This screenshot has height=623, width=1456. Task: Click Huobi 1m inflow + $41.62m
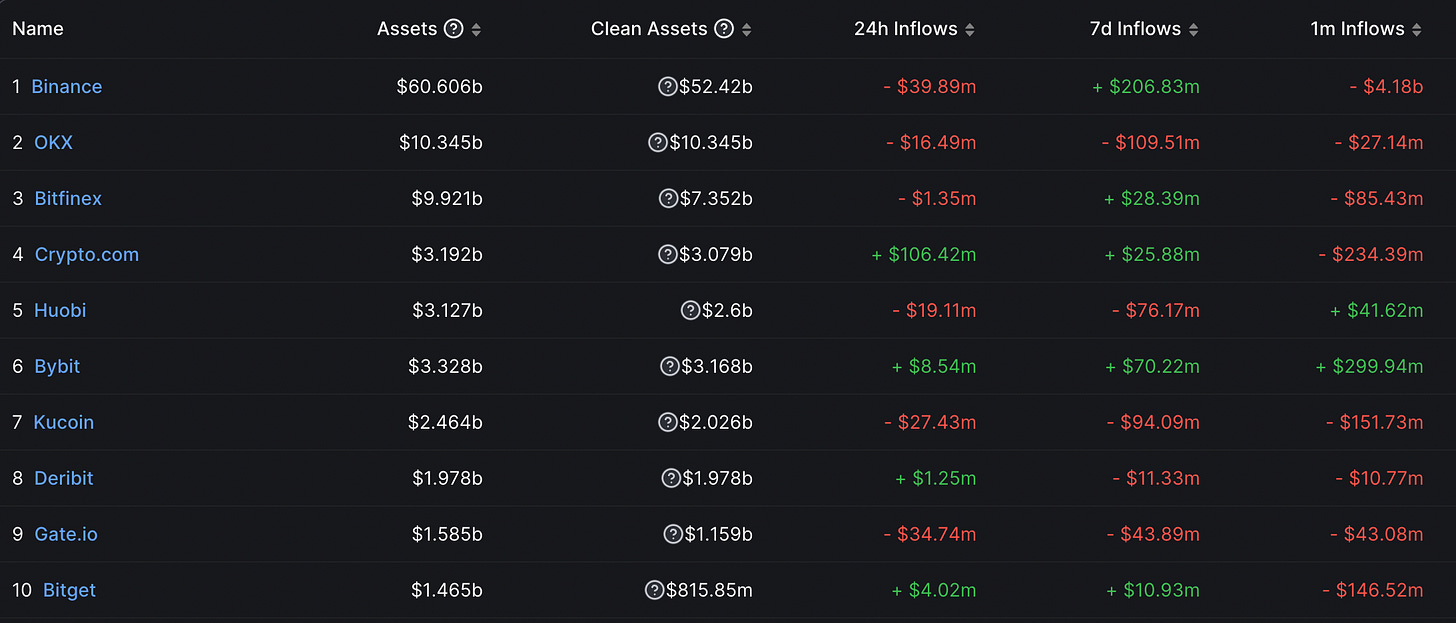click(x=1377, y=311)
